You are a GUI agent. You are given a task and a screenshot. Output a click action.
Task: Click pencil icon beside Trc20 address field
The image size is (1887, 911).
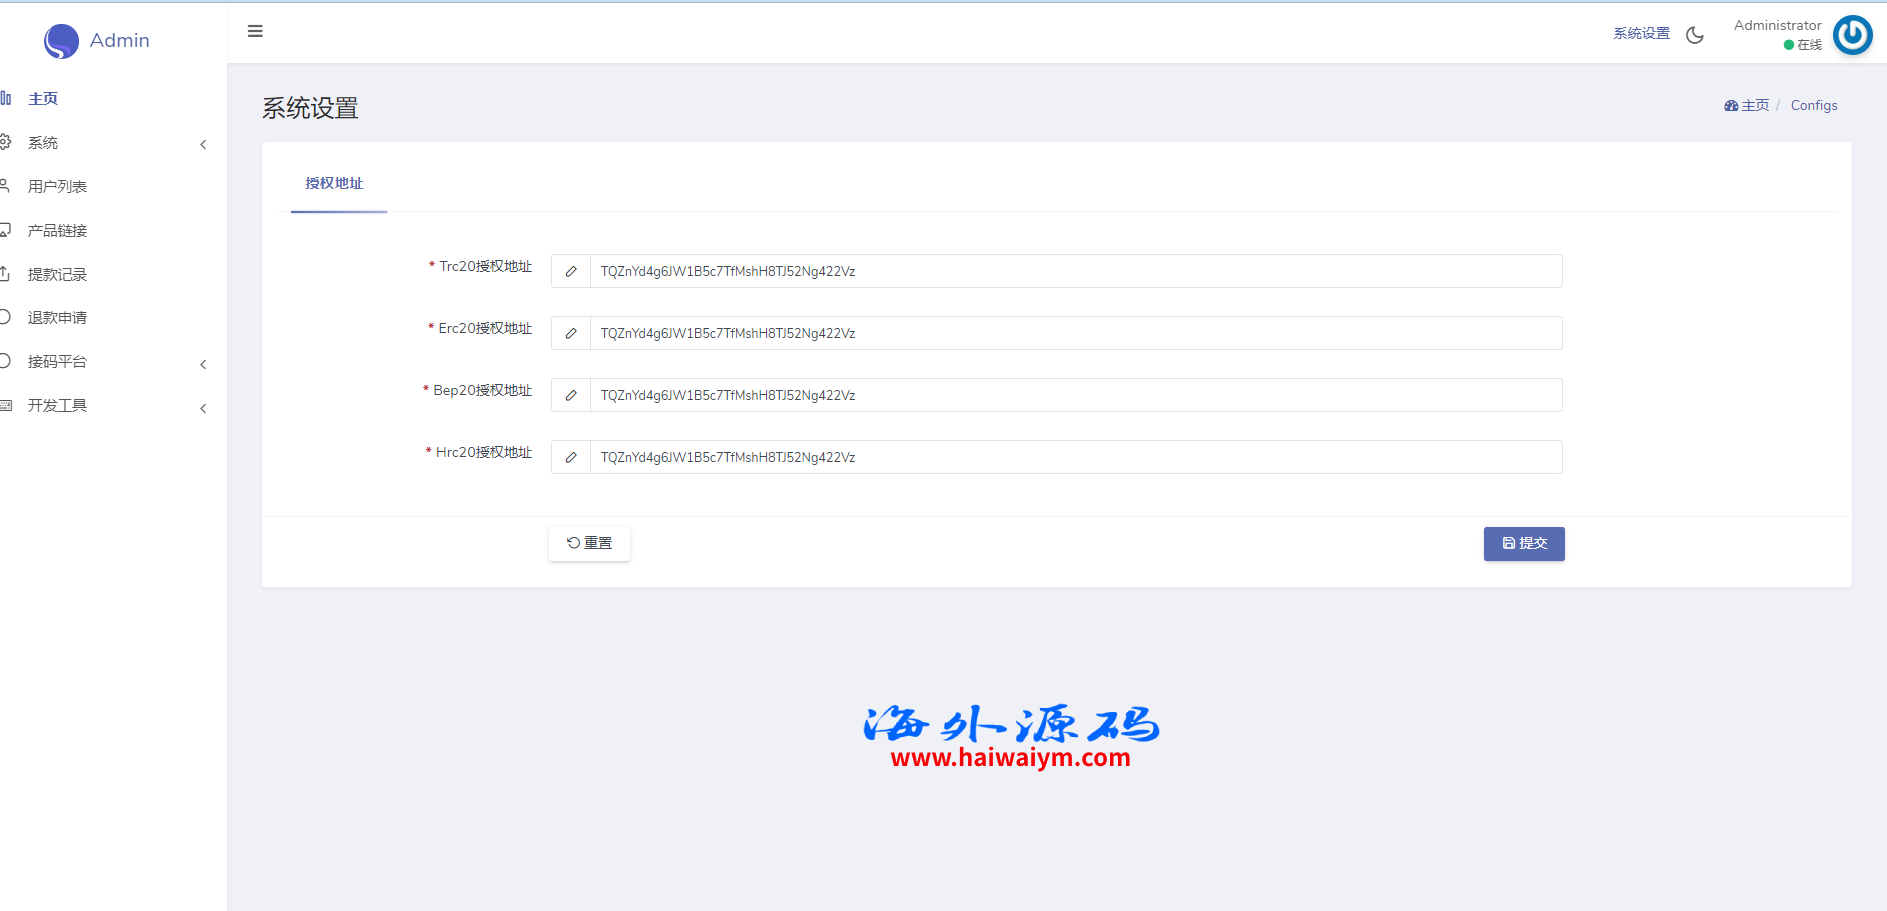tap(571, 271)
